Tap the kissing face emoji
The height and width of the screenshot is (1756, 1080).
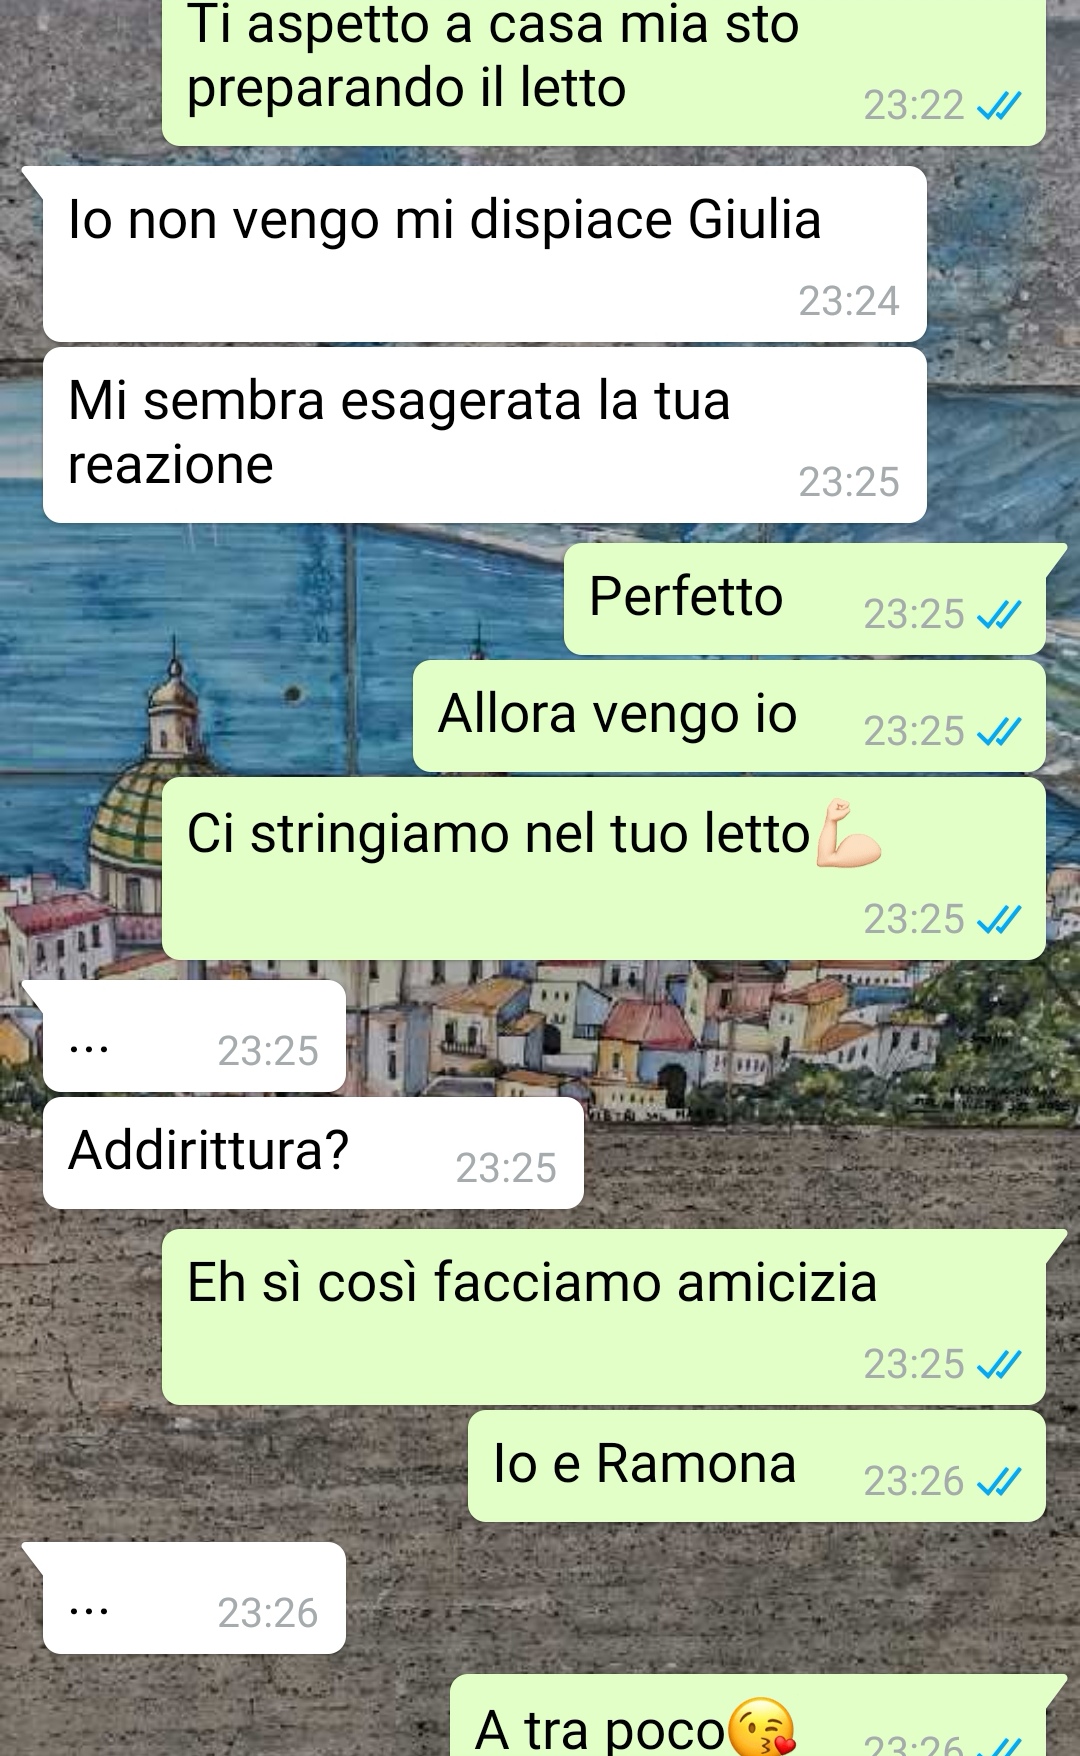[x=762, y=1728]
